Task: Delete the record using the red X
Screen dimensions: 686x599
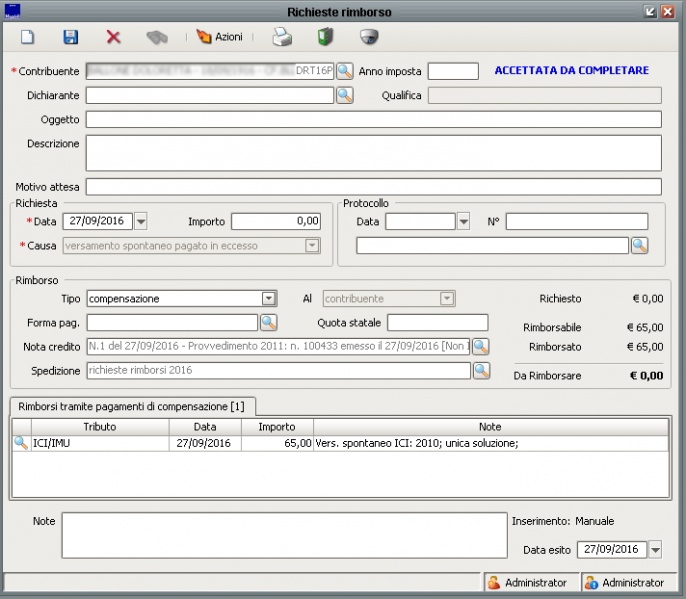Action: (x=113, y=37)
